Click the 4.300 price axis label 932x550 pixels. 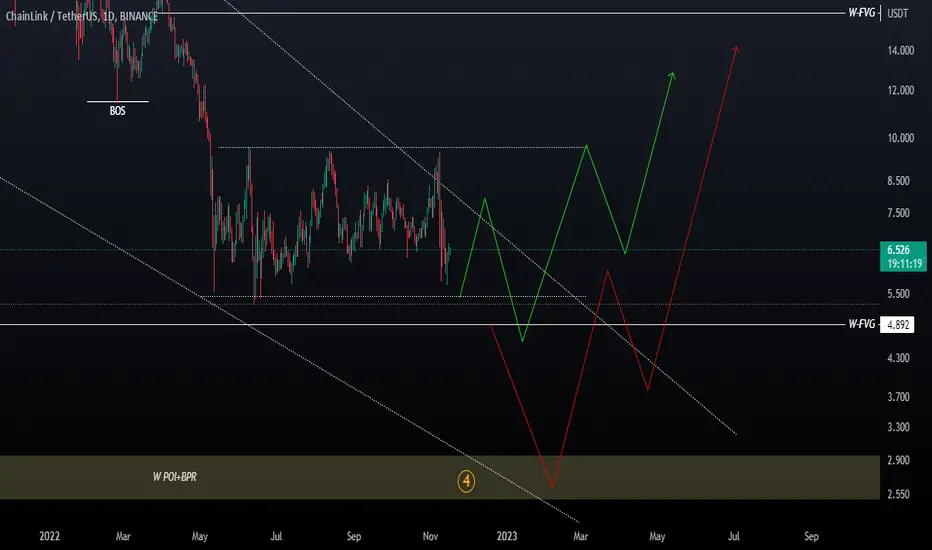[898, 358]
